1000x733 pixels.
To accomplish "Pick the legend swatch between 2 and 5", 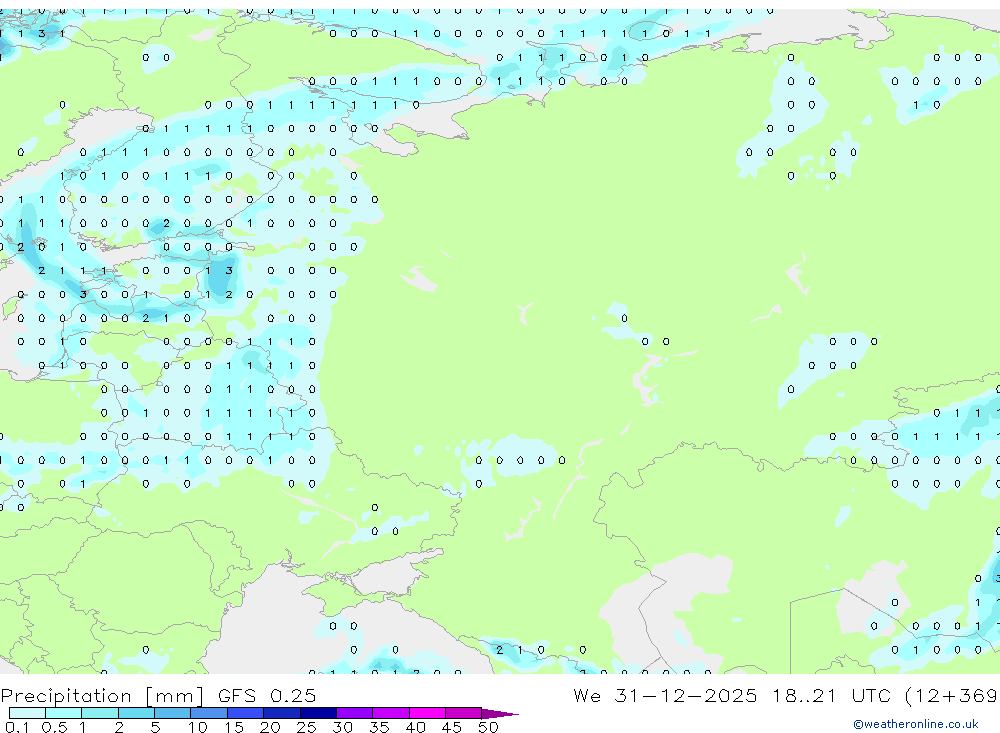I will (x=136, y=713).
